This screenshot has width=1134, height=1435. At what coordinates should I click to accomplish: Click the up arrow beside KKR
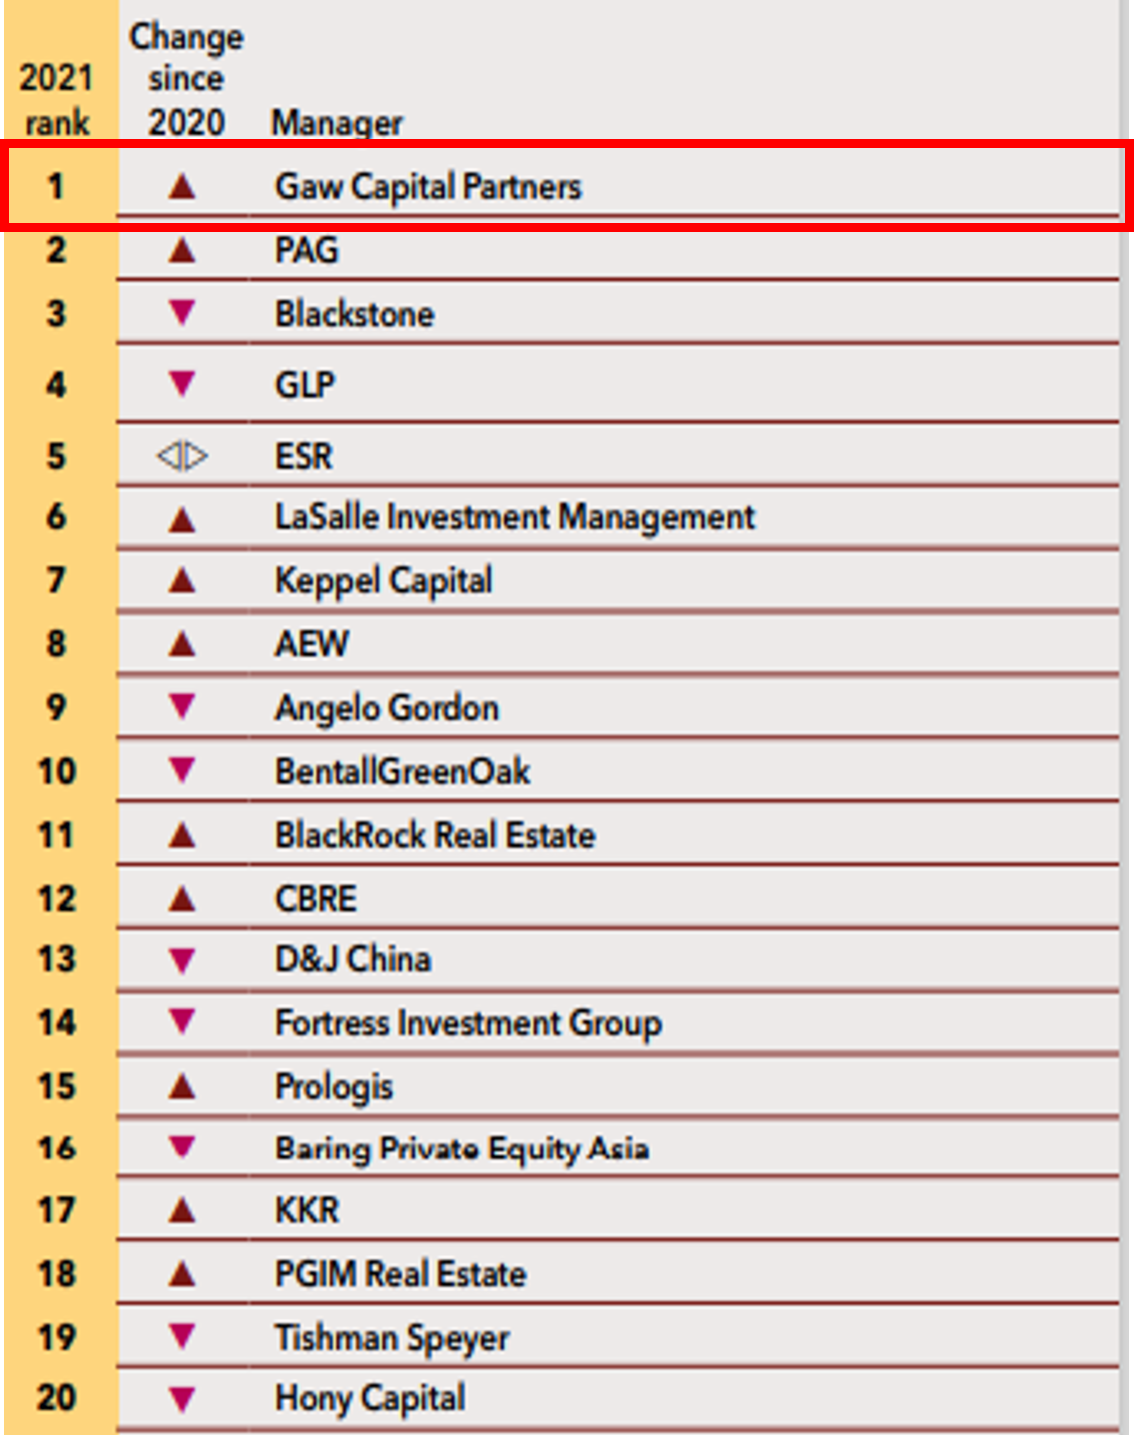(182, 1211)
